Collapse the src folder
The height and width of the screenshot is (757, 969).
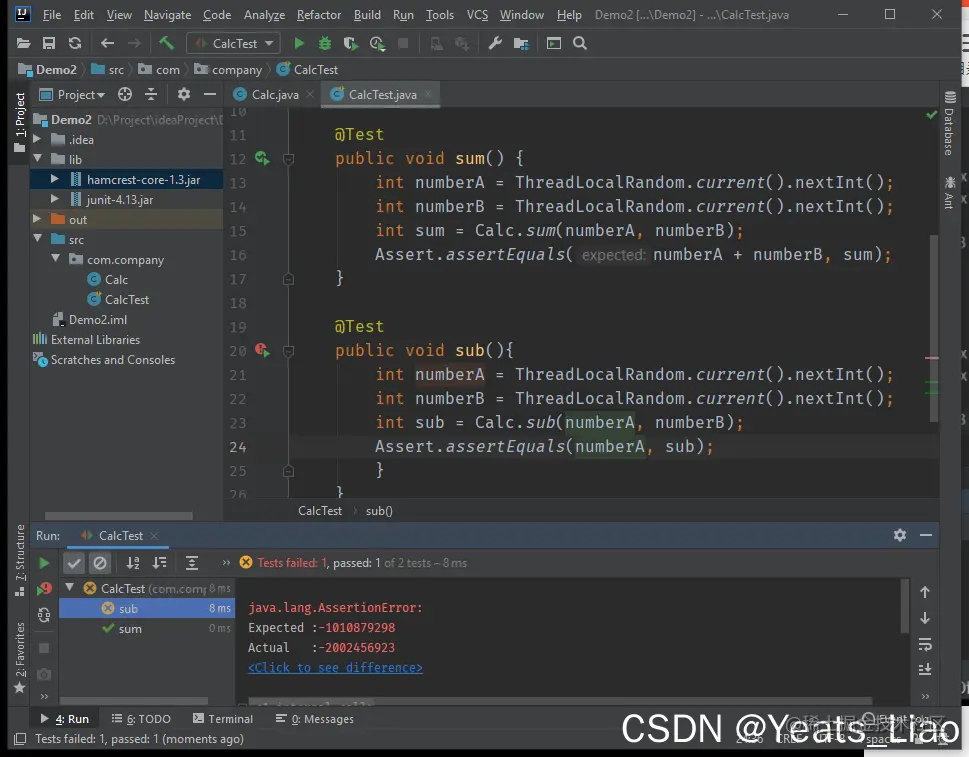[x=37, y=239]
